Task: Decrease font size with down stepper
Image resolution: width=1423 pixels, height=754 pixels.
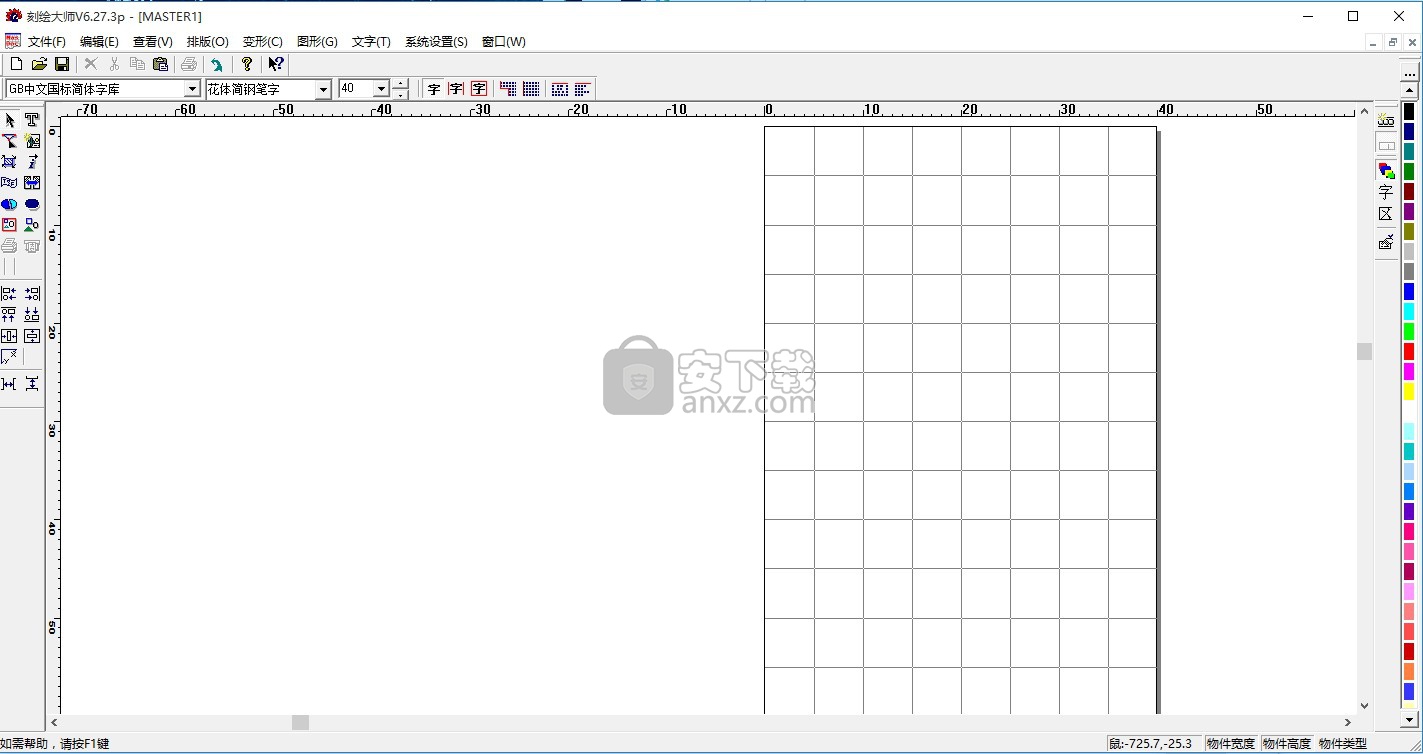Action: coord(400,94)
